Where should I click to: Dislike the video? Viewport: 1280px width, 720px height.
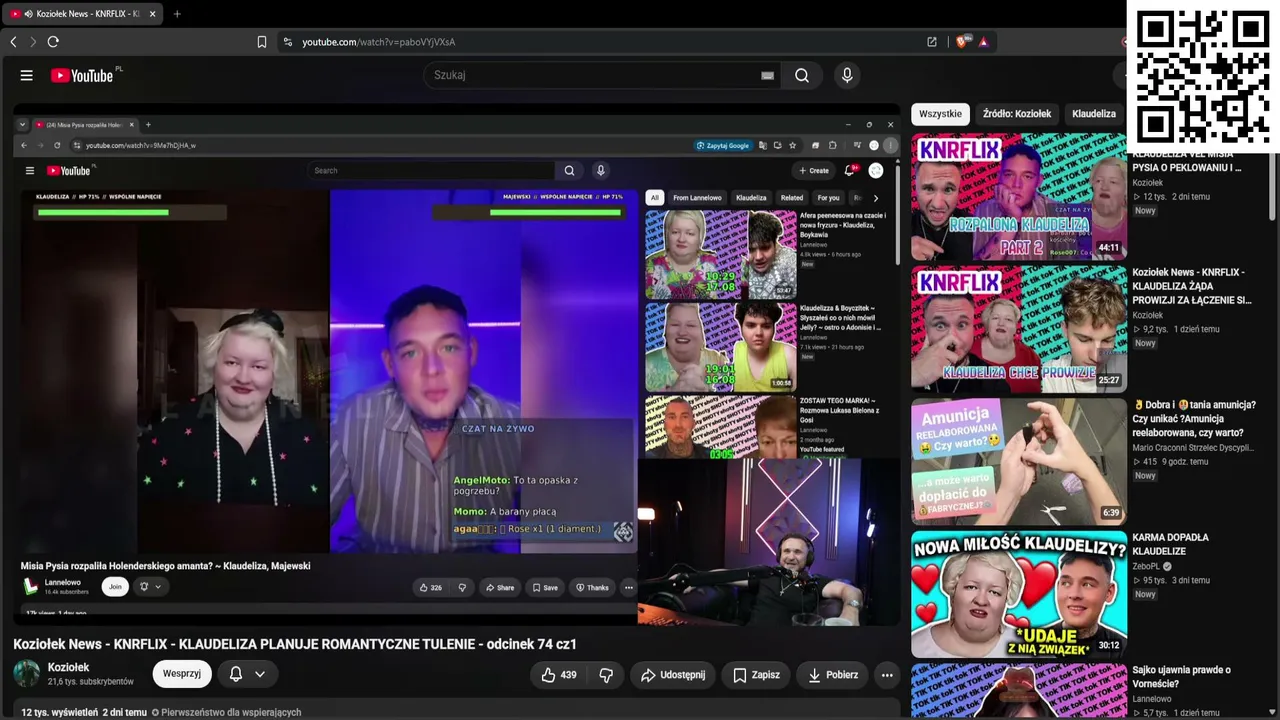pos(605,675)
